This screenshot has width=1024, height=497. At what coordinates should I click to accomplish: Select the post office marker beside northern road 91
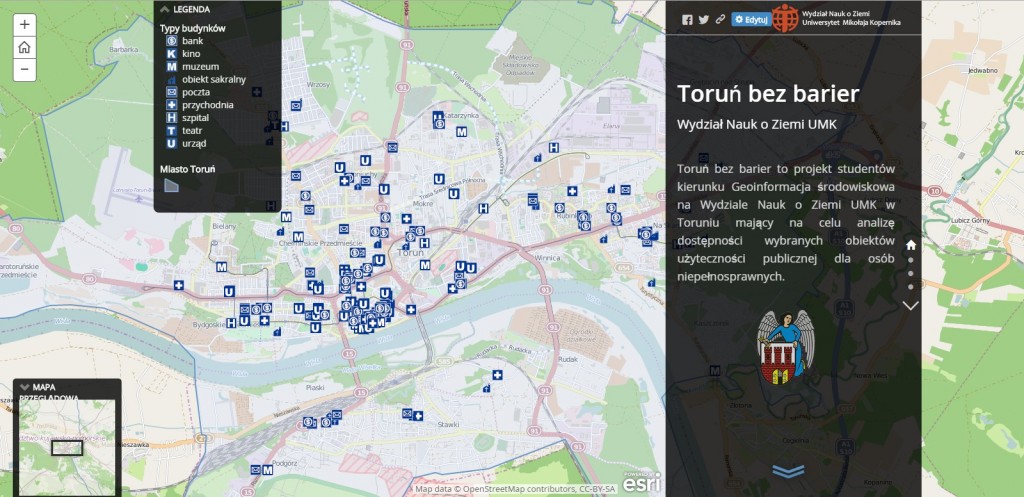click(392, 147)
